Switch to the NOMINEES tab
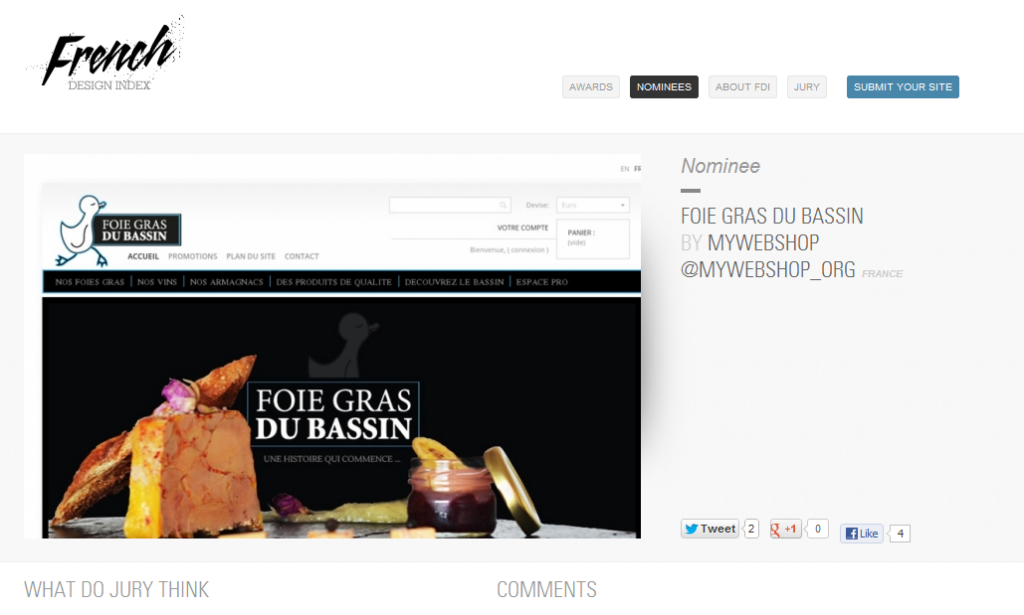Image resolution: width=1024 pixels, height=615 pixels. (663, 87)
